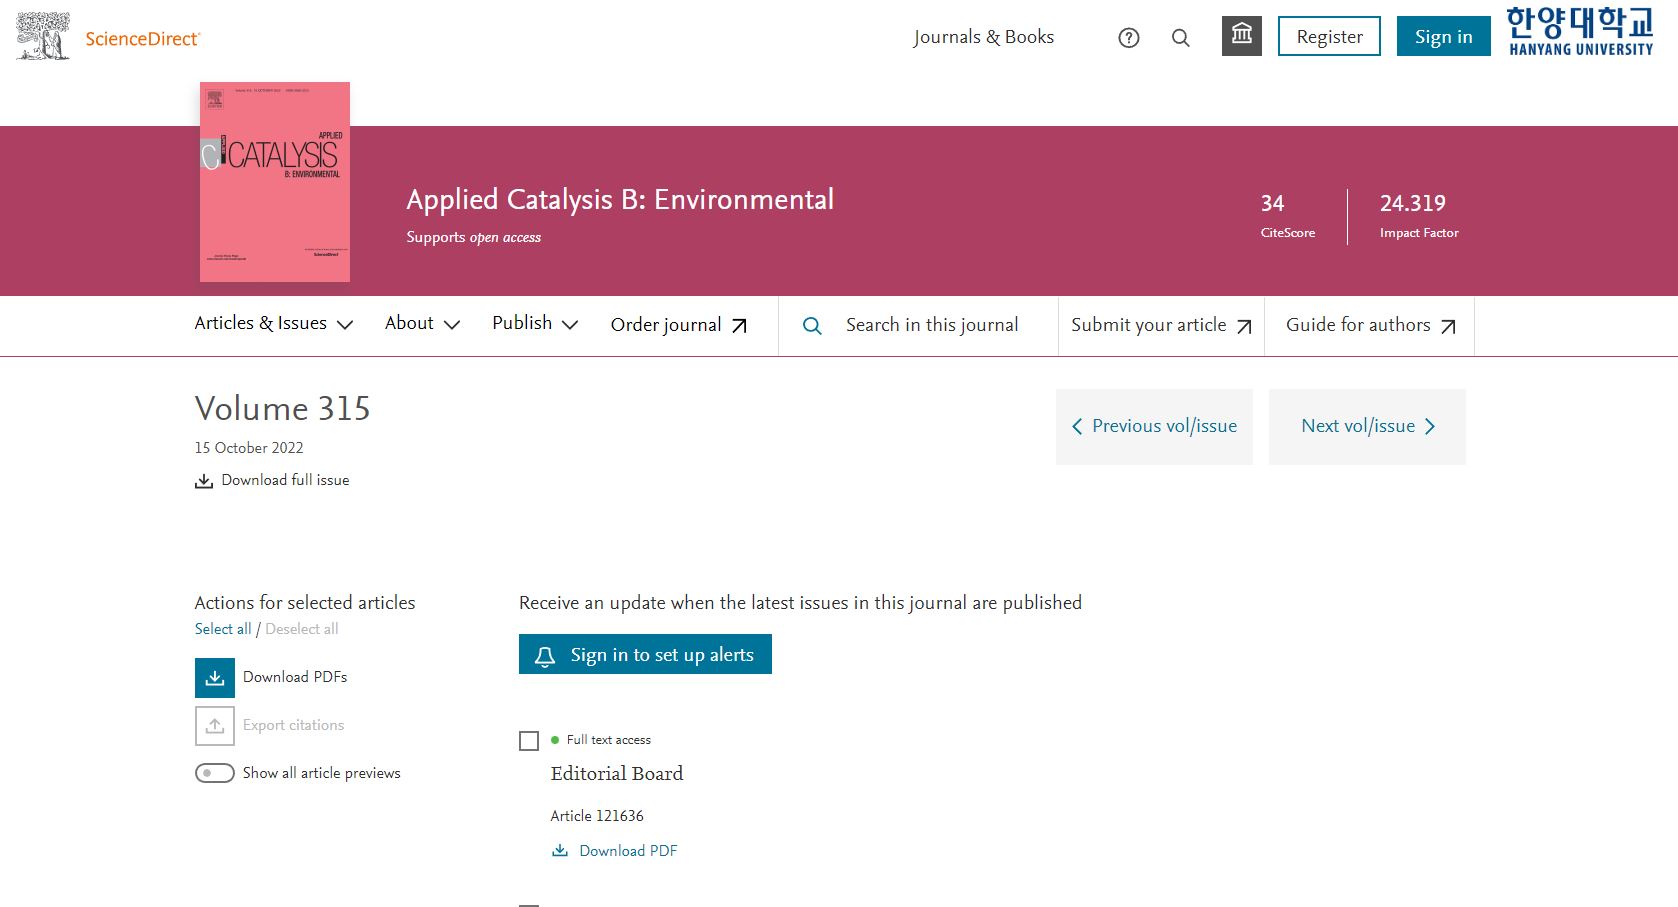Click the Download PDFs icon button
Screen dimensions: 1678x907
[215, 678]
